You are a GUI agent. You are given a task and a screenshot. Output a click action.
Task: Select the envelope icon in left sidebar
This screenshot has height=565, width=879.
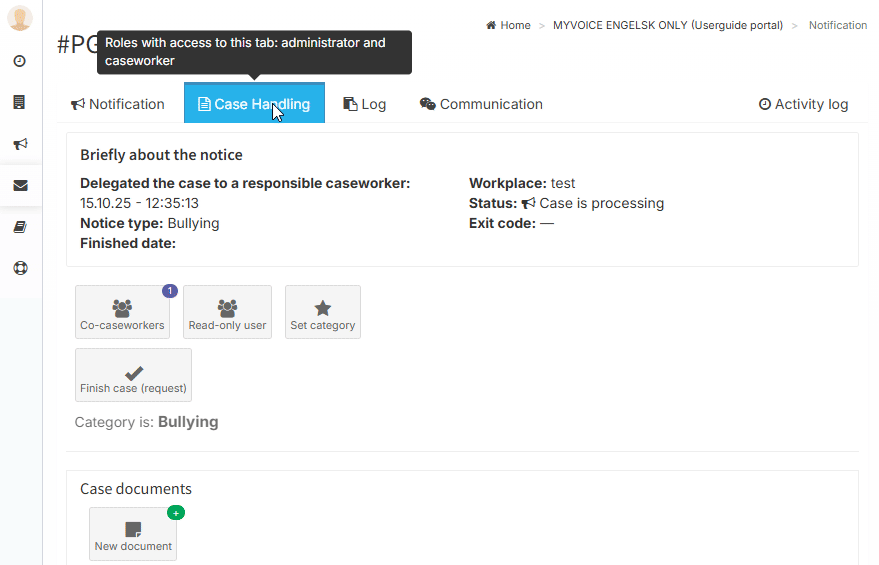click(x=20, y=186)
